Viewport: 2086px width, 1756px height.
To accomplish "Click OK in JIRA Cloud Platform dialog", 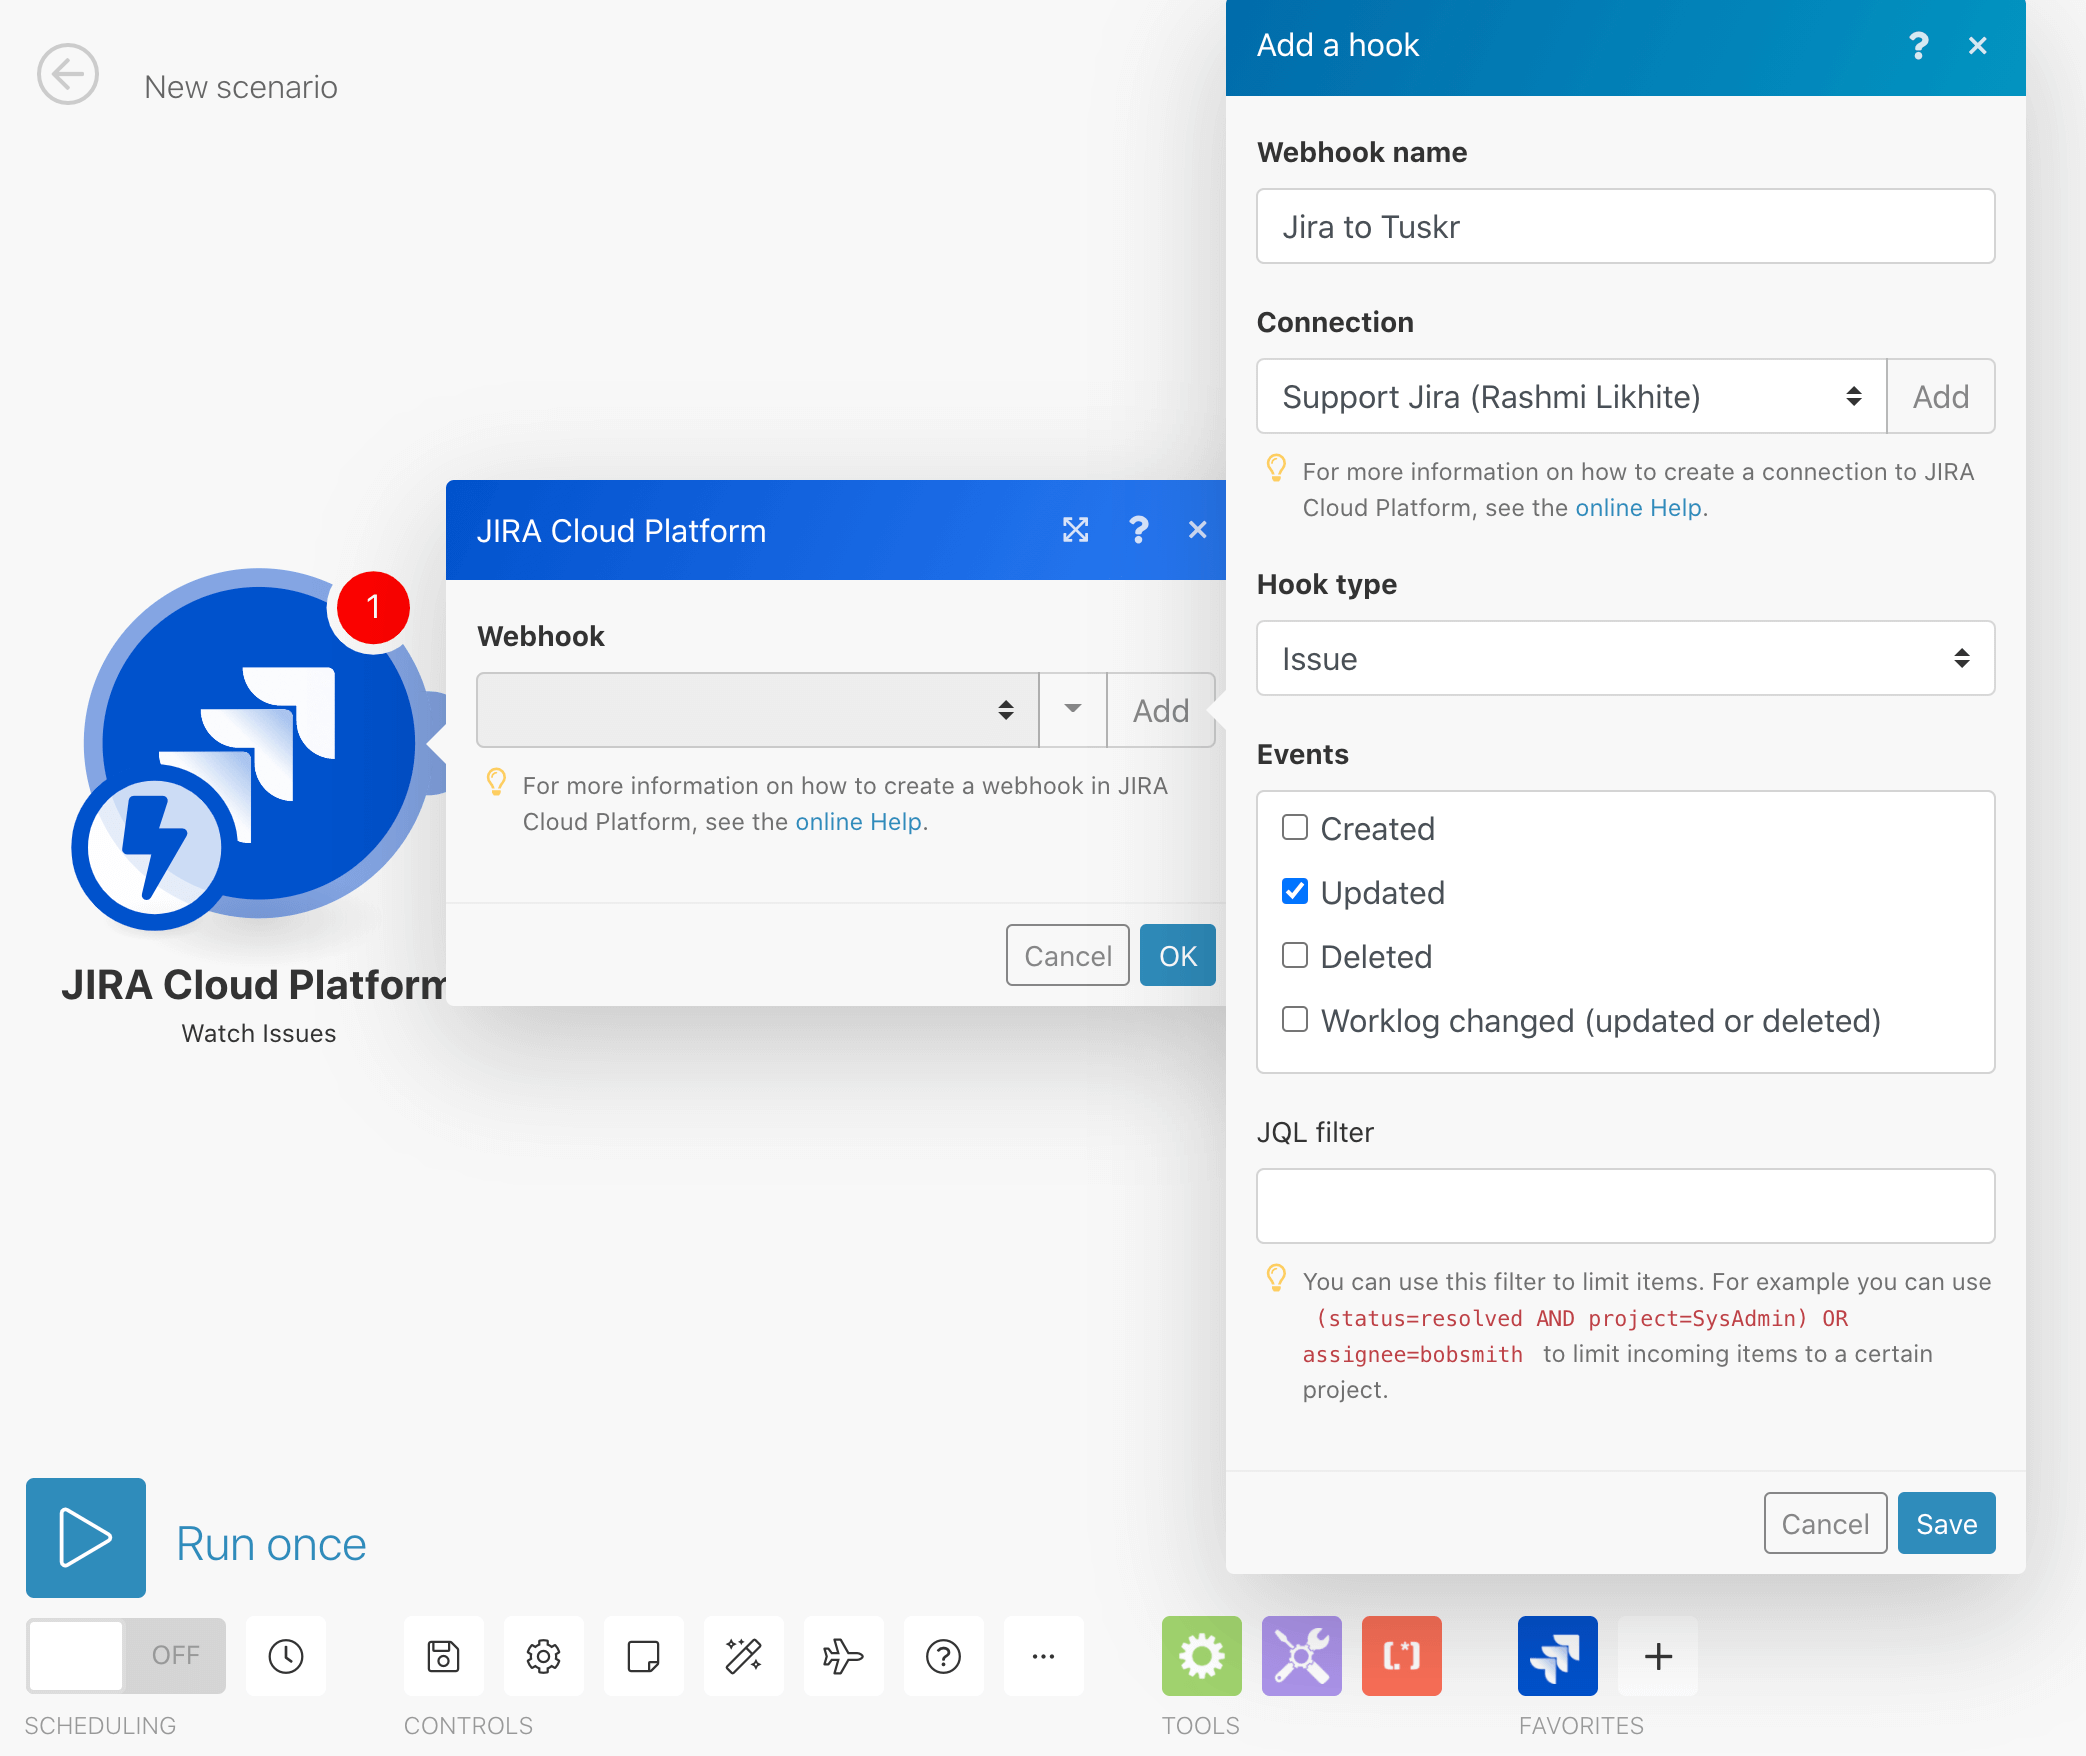I will [x=1178, y=955].
